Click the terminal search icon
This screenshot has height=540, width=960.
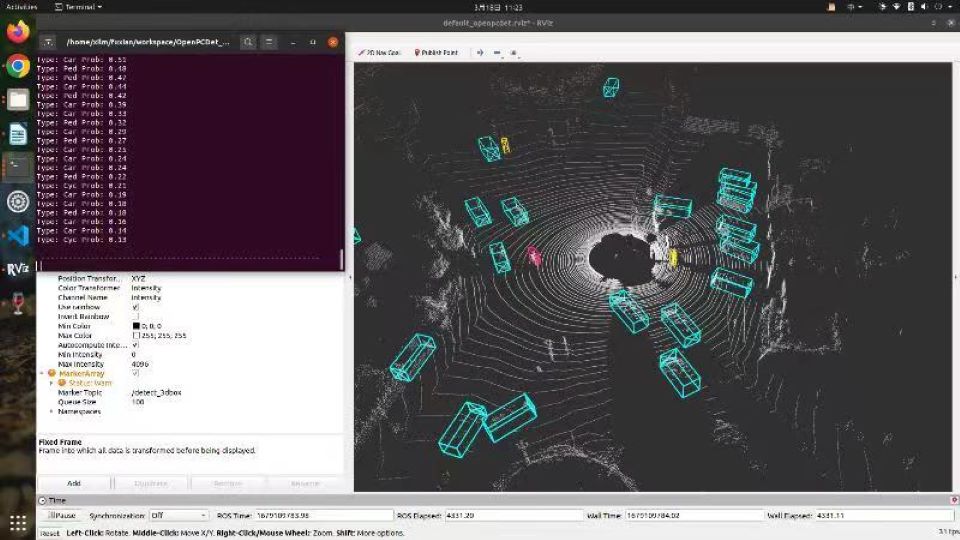[x=247, y=42]
